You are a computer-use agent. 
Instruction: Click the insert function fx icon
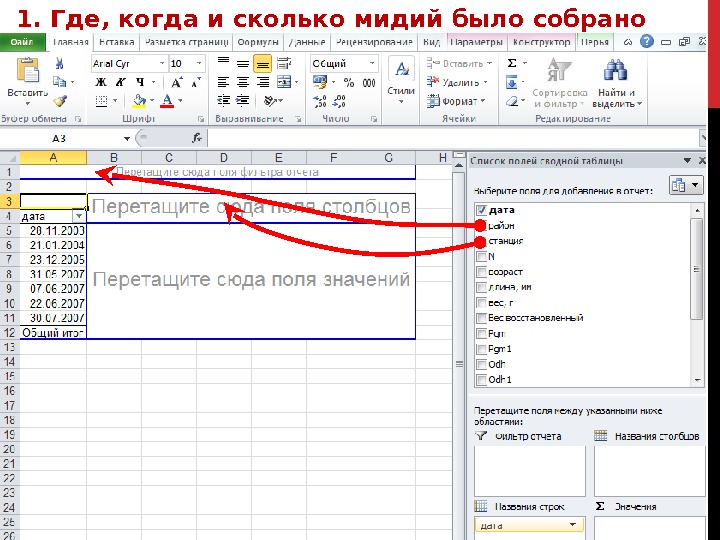click(197, 138)
